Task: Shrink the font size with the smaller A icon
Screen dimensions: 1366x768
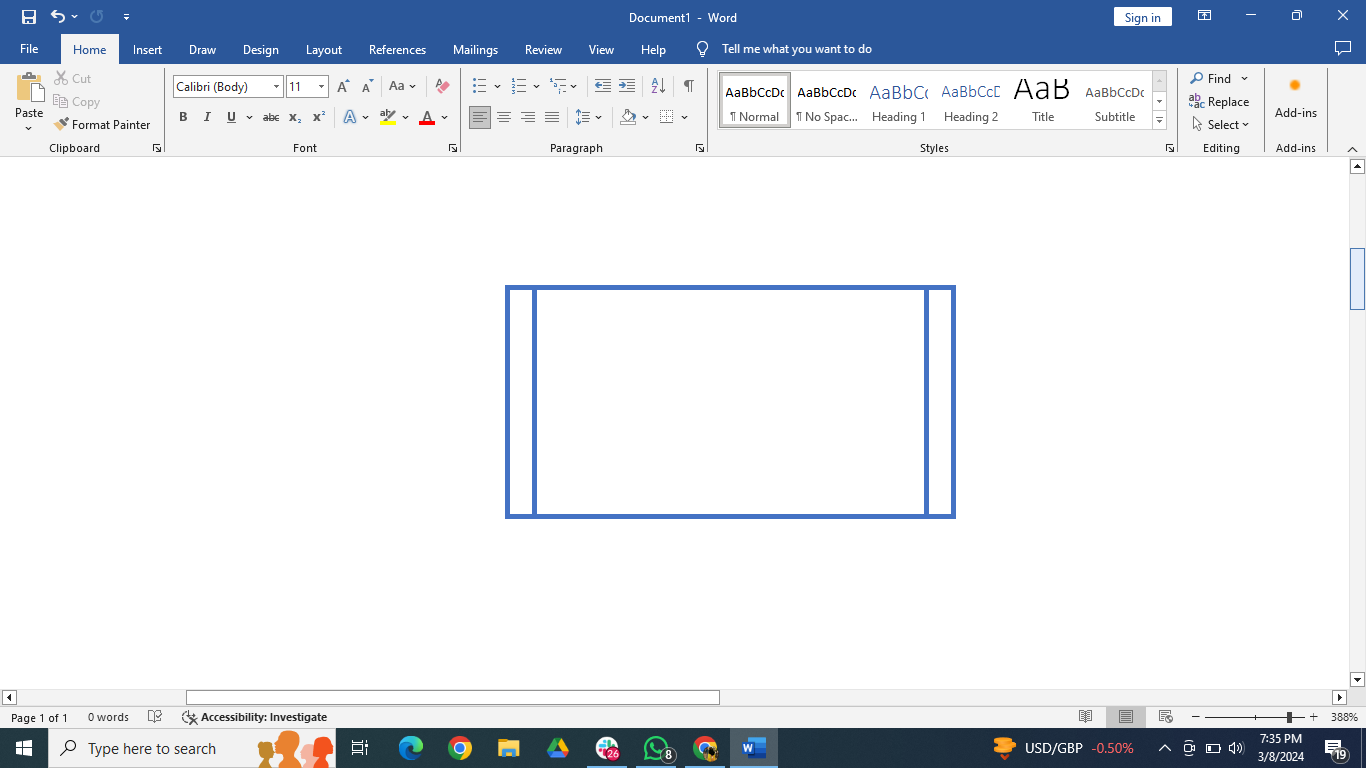Action: pyautogui.click(x=367, y=87)
